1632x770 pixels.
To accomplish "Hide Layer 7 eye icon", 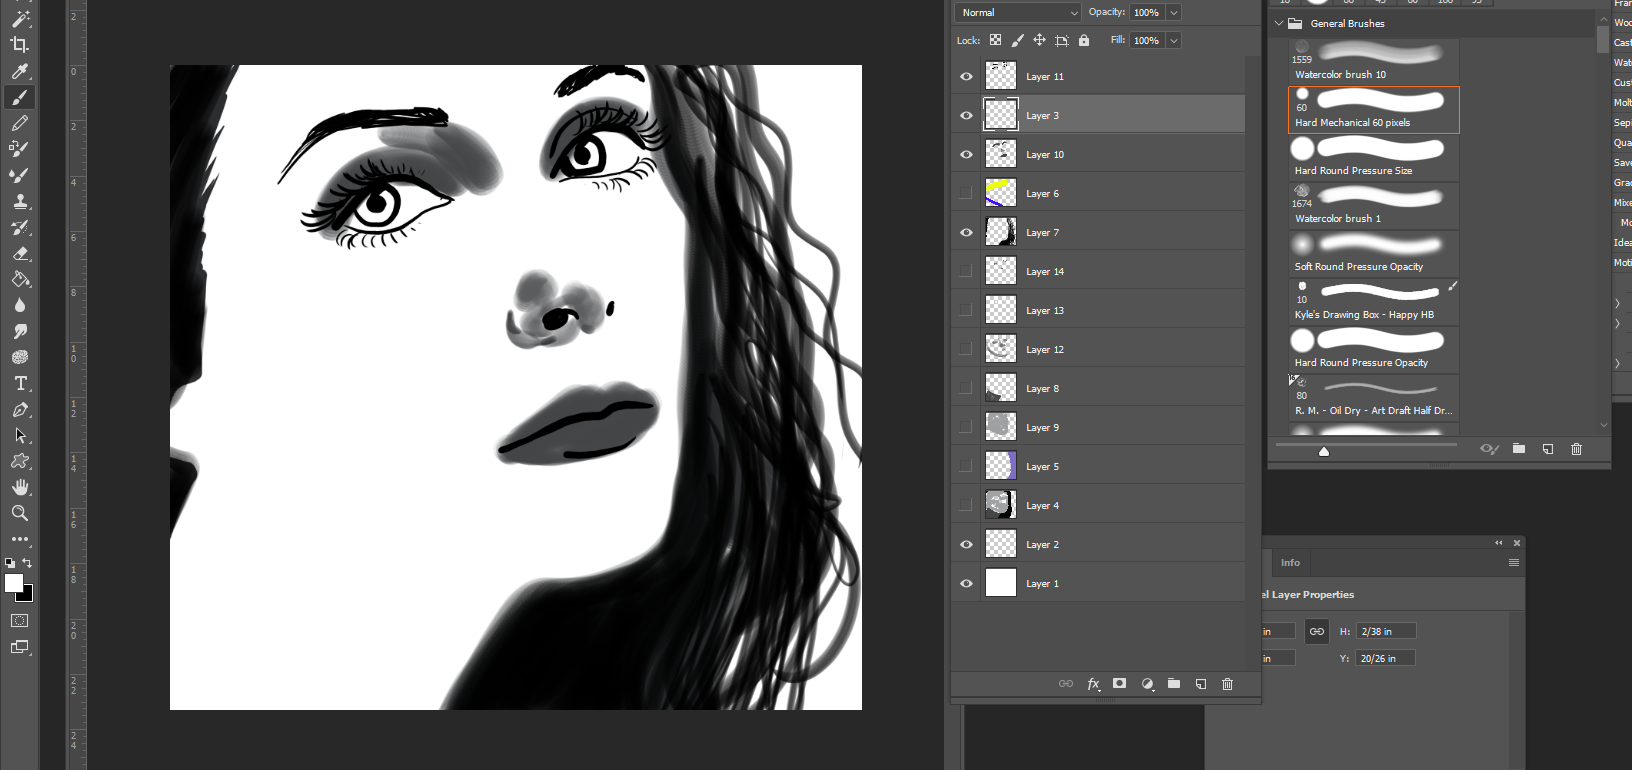I will tap(966, 233).
